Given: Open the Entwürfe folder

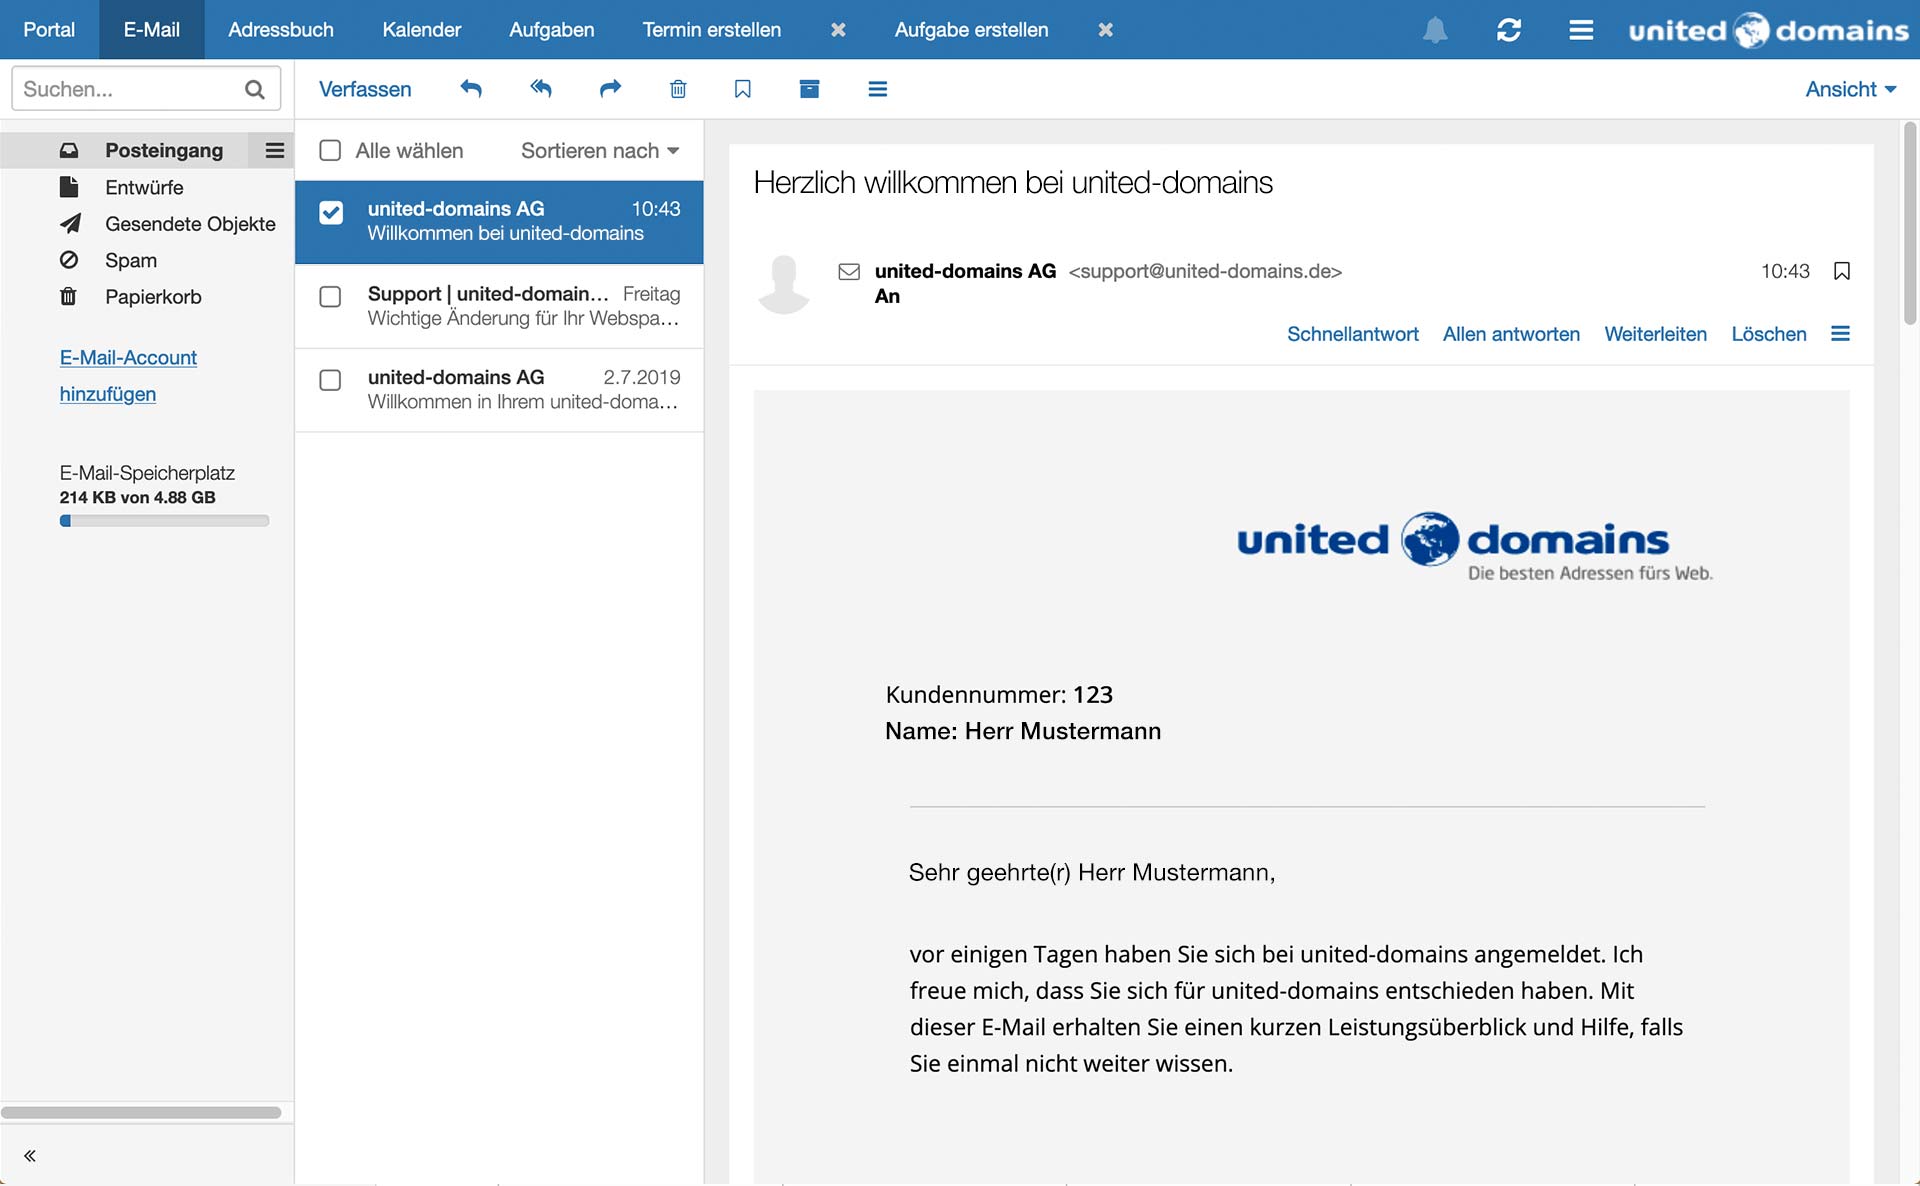Looking at the screenshot, I should click(x=146, y=187).
